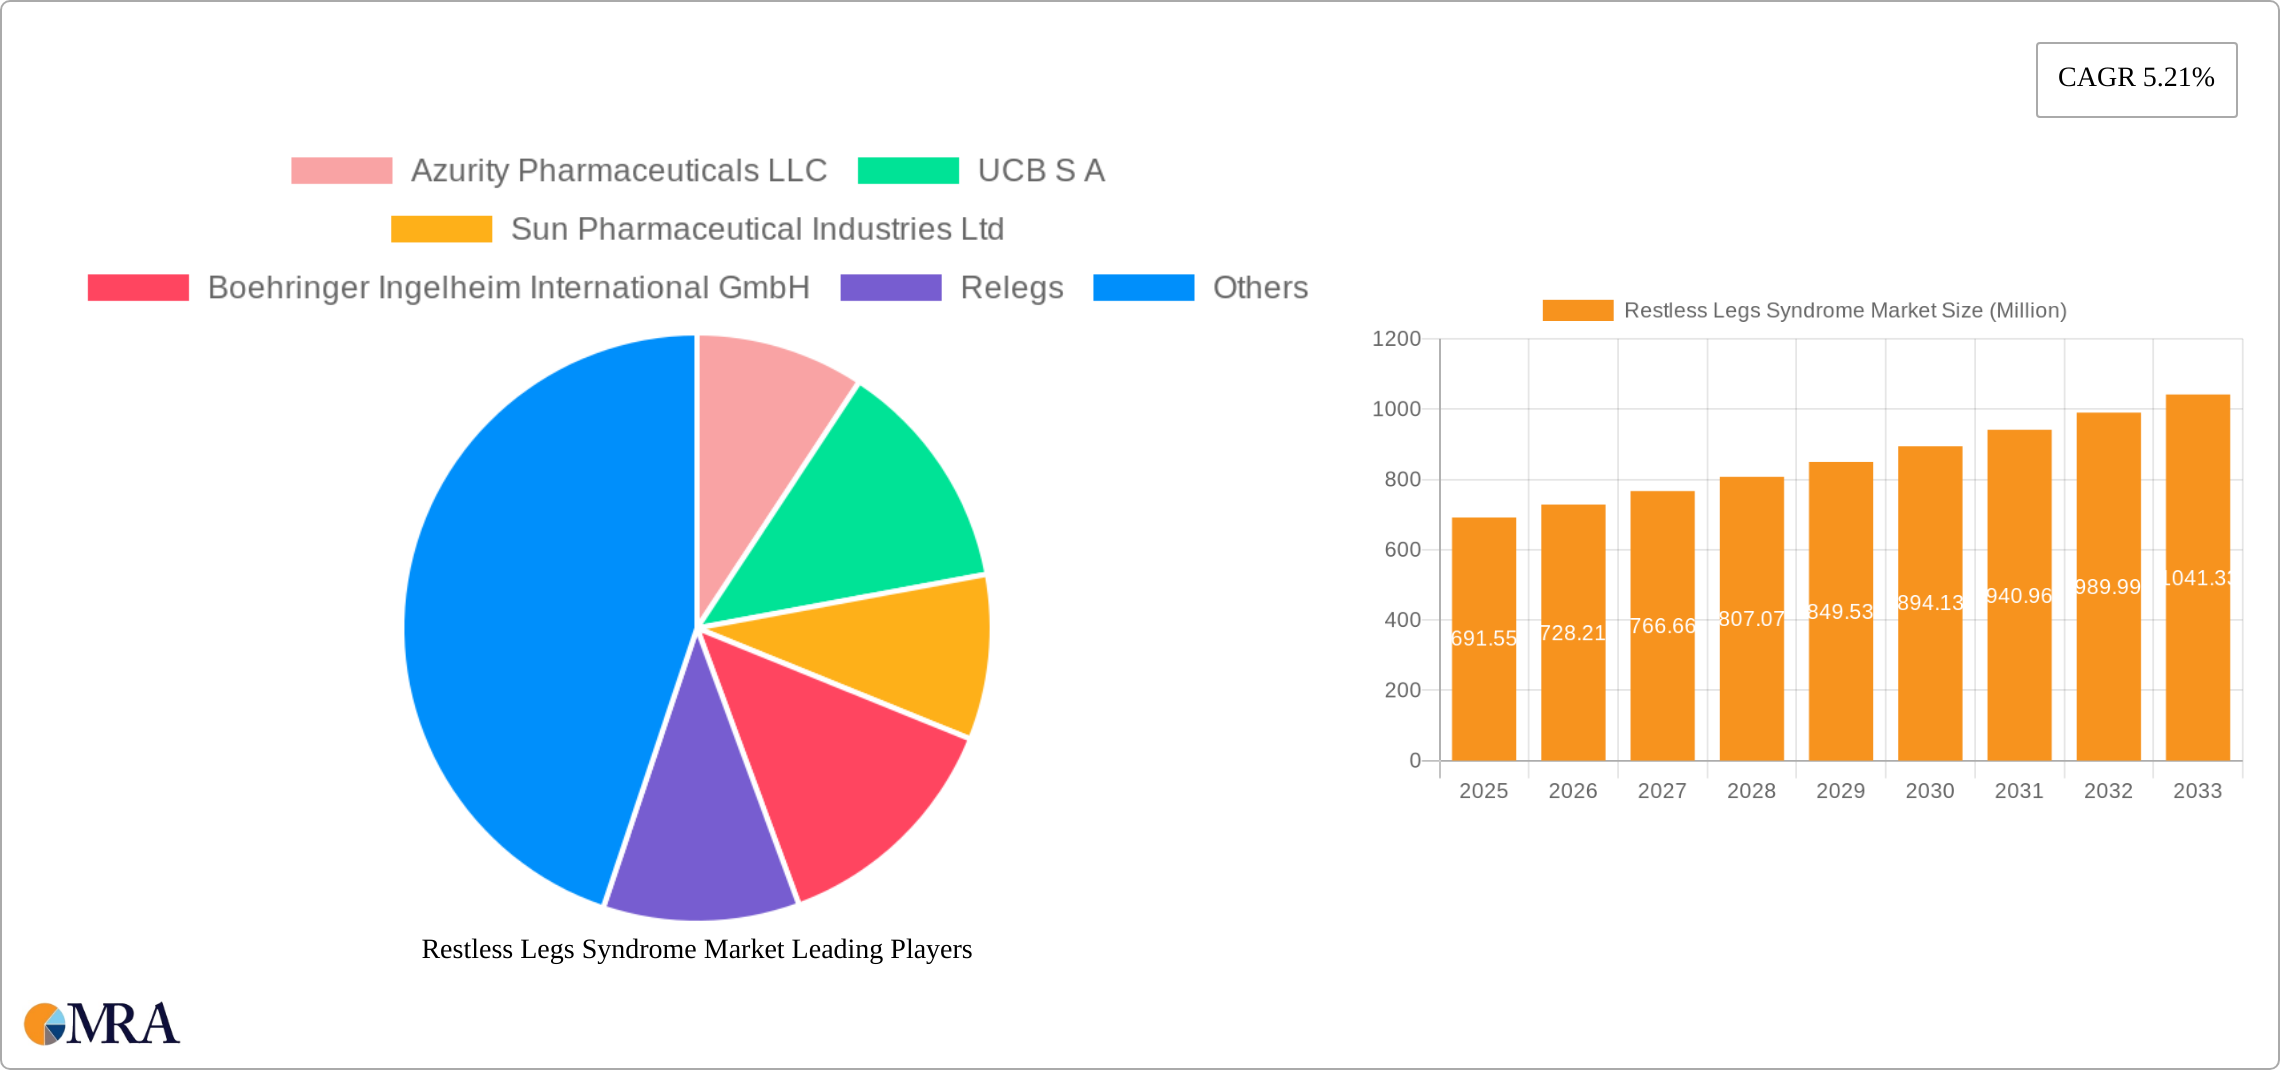Toggle the Others legend entry
Image resolution: width=2280 pixels, height=1070 pixels.
pos(1261,288)
